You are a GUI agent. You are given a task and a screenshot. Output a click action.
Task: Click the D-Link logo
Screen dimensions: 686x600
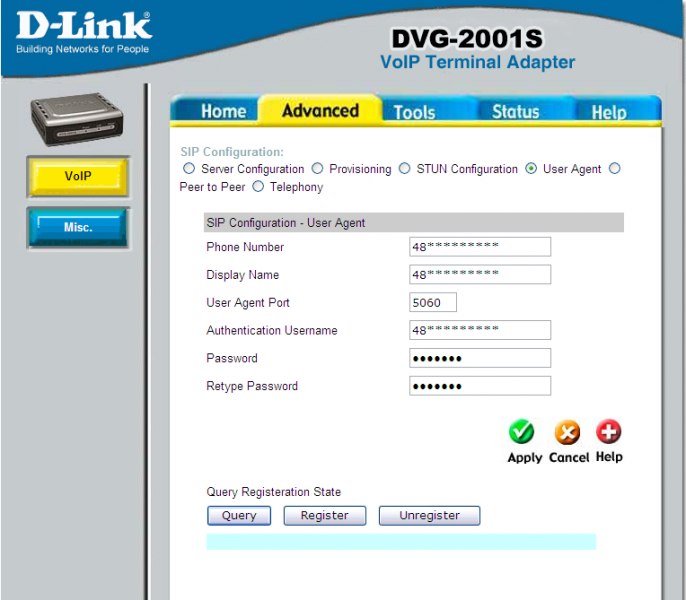pyautogui.click(x=84, y=25)
